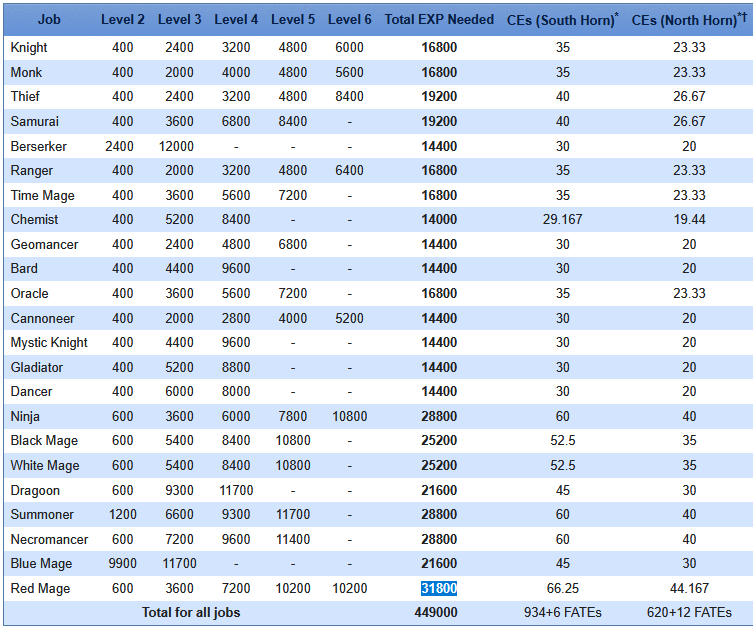
Task: Select the Gladiator job name
Action: coord(36,367)
